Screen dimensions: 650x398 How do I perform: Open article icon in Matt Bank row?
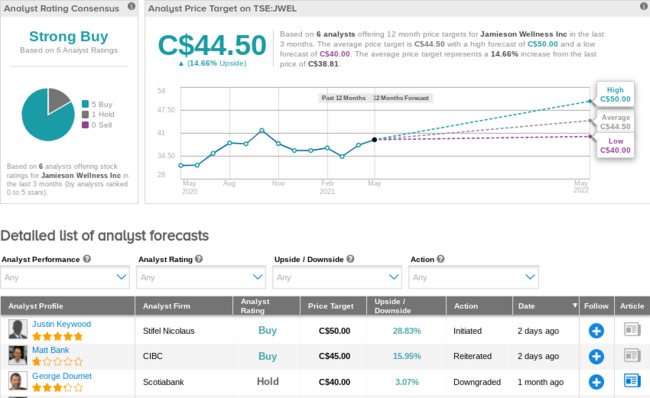[632, 355]
